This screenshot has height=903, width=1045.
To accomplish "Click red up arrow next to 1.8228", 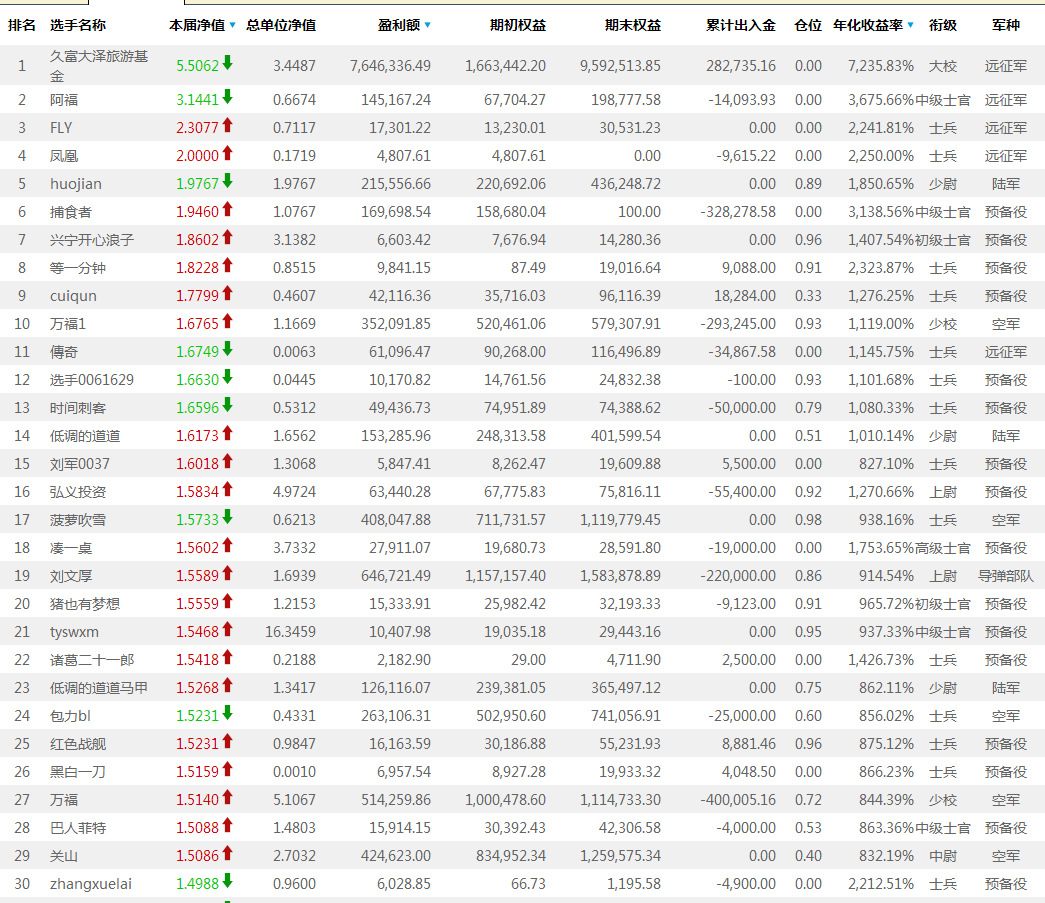I will click(x=227, y=265).
